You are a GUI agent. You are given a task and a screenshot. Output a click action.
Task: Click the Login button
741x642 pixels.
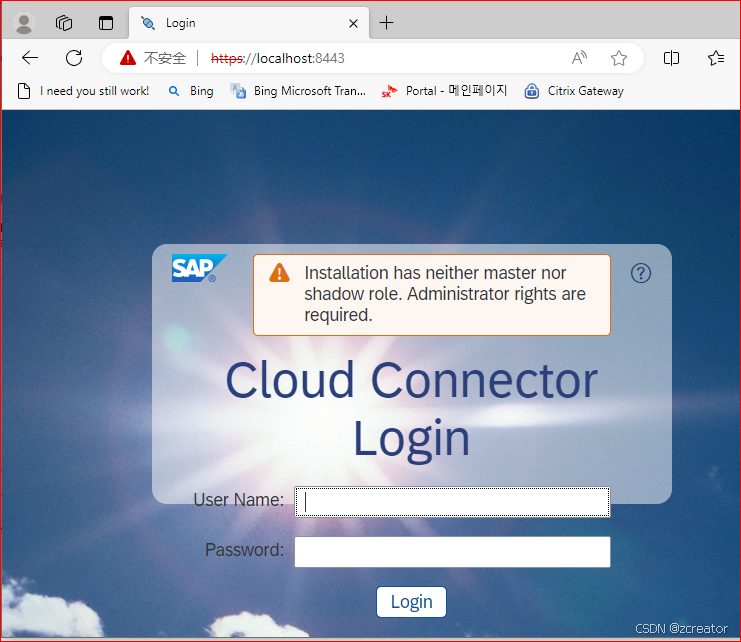coord(411,602)
